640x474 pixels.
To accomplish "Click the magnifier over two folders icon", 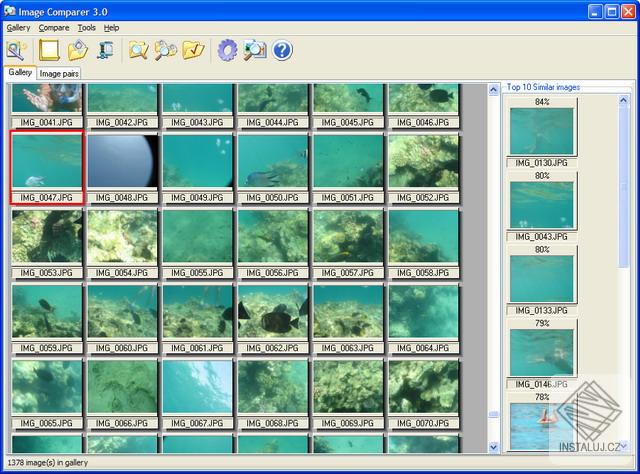I will (x=166, y=51).
